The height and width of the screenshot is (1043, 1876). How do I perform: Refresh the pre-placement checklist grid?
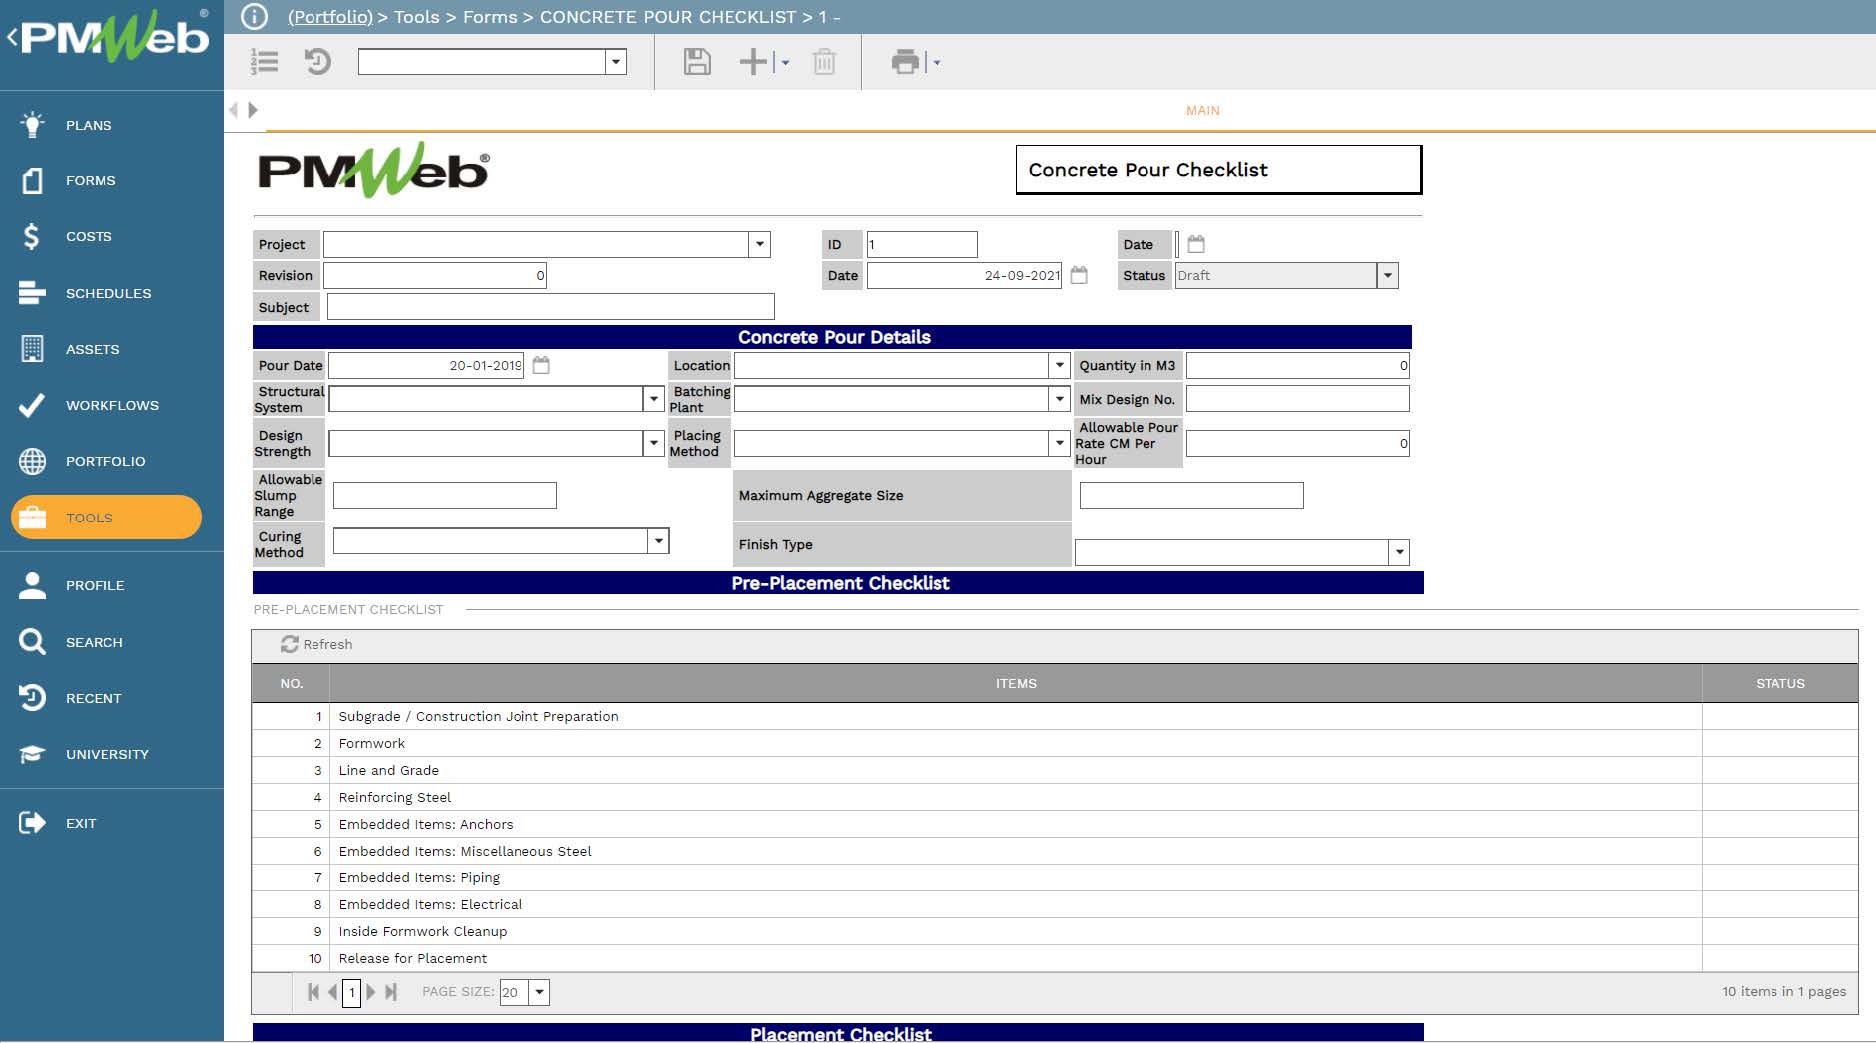tap(317, 644)
